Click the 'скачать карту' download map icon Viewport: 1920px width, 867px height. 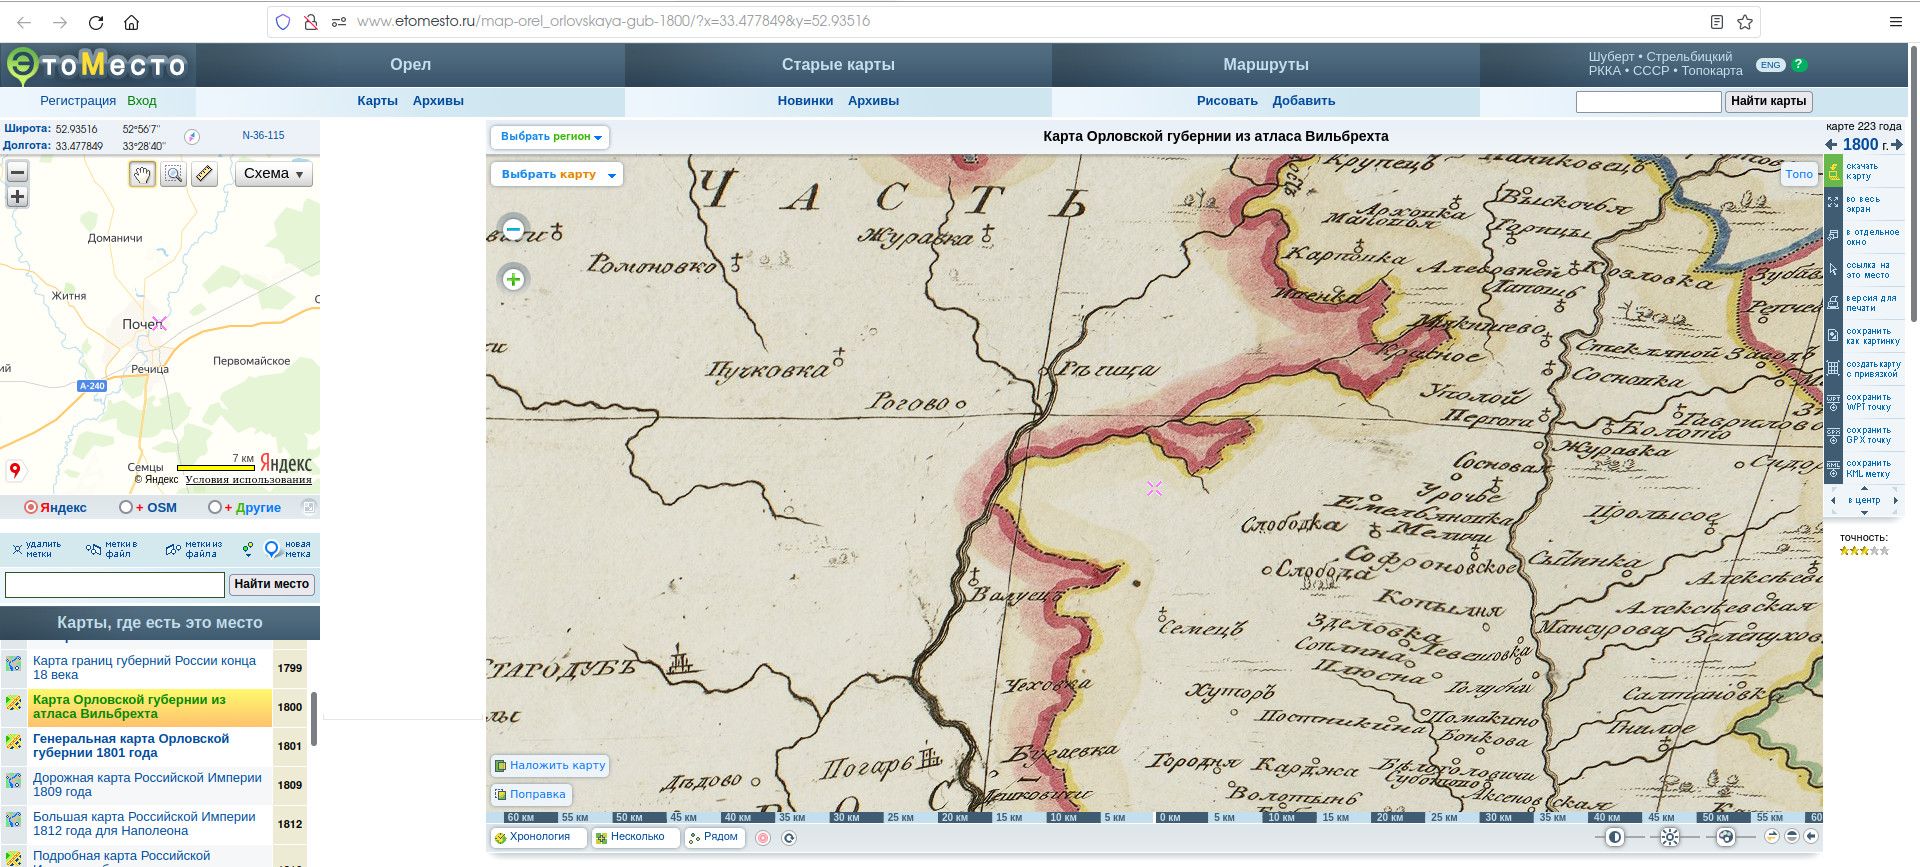point(1834,172)
